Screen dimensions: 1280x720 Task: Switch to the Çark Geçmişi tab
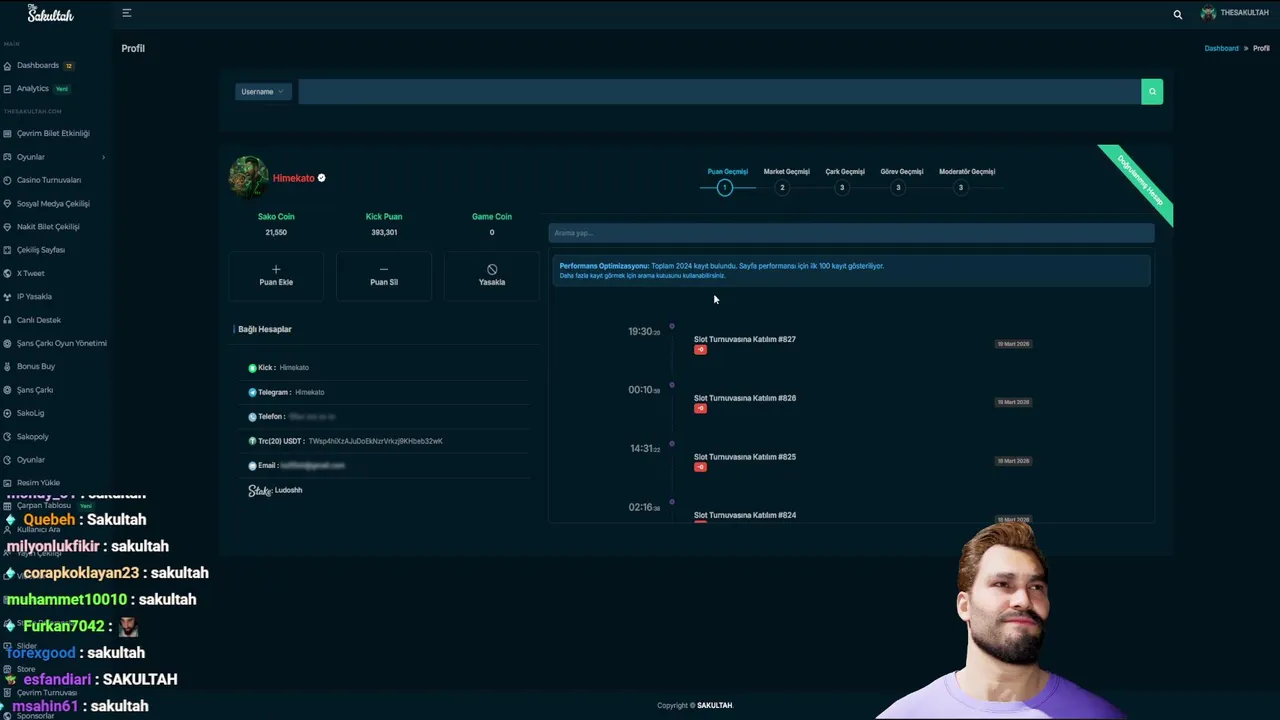[x=845, y=180]
